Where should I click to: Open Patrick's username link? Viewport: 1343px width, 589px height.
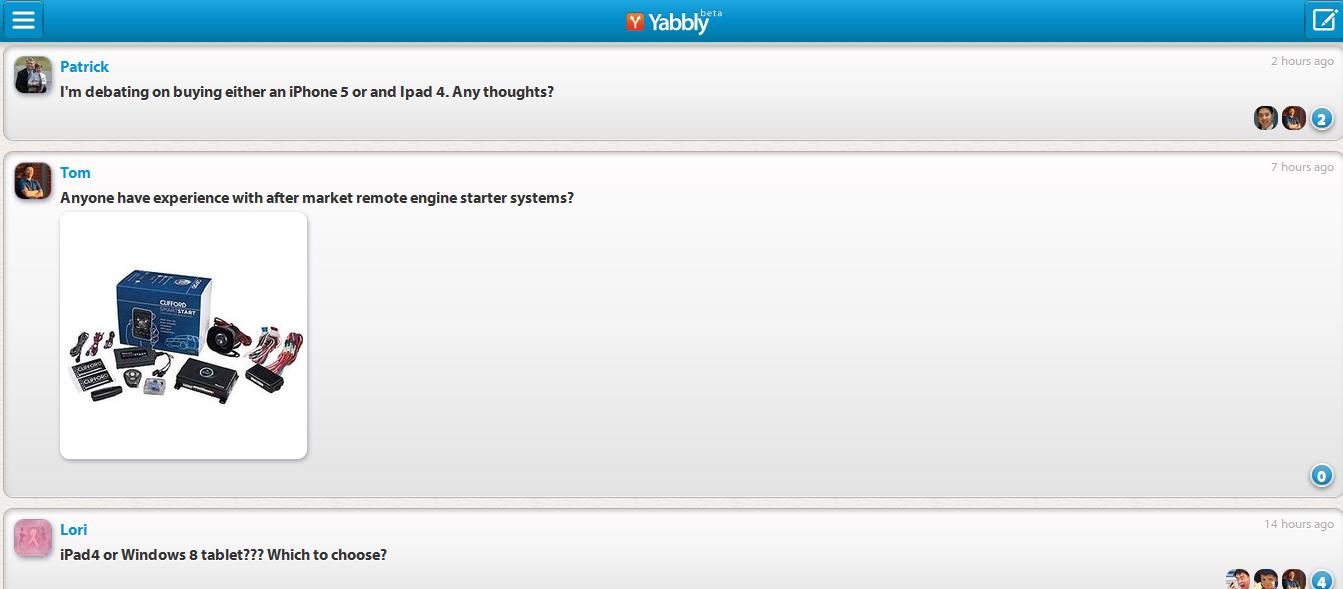(84, 66)
